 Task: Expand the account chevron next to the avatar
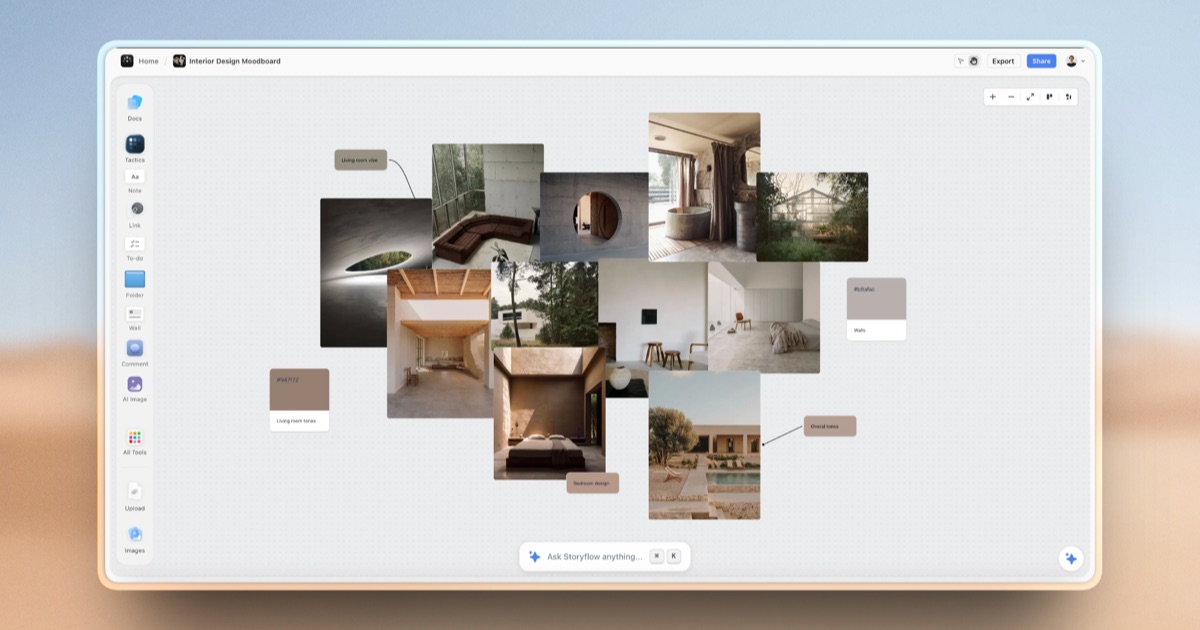tap(1082, 62)
